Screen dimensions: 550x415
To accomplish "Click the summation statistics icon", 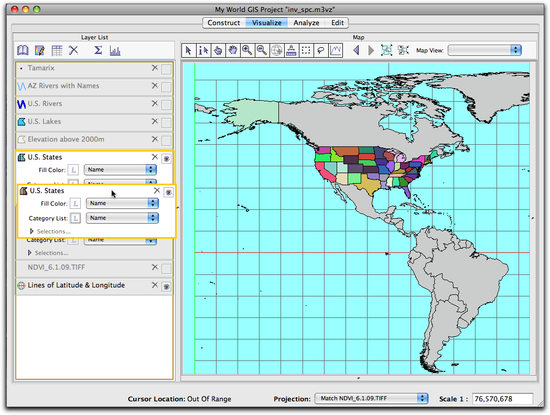I will 98,51.
